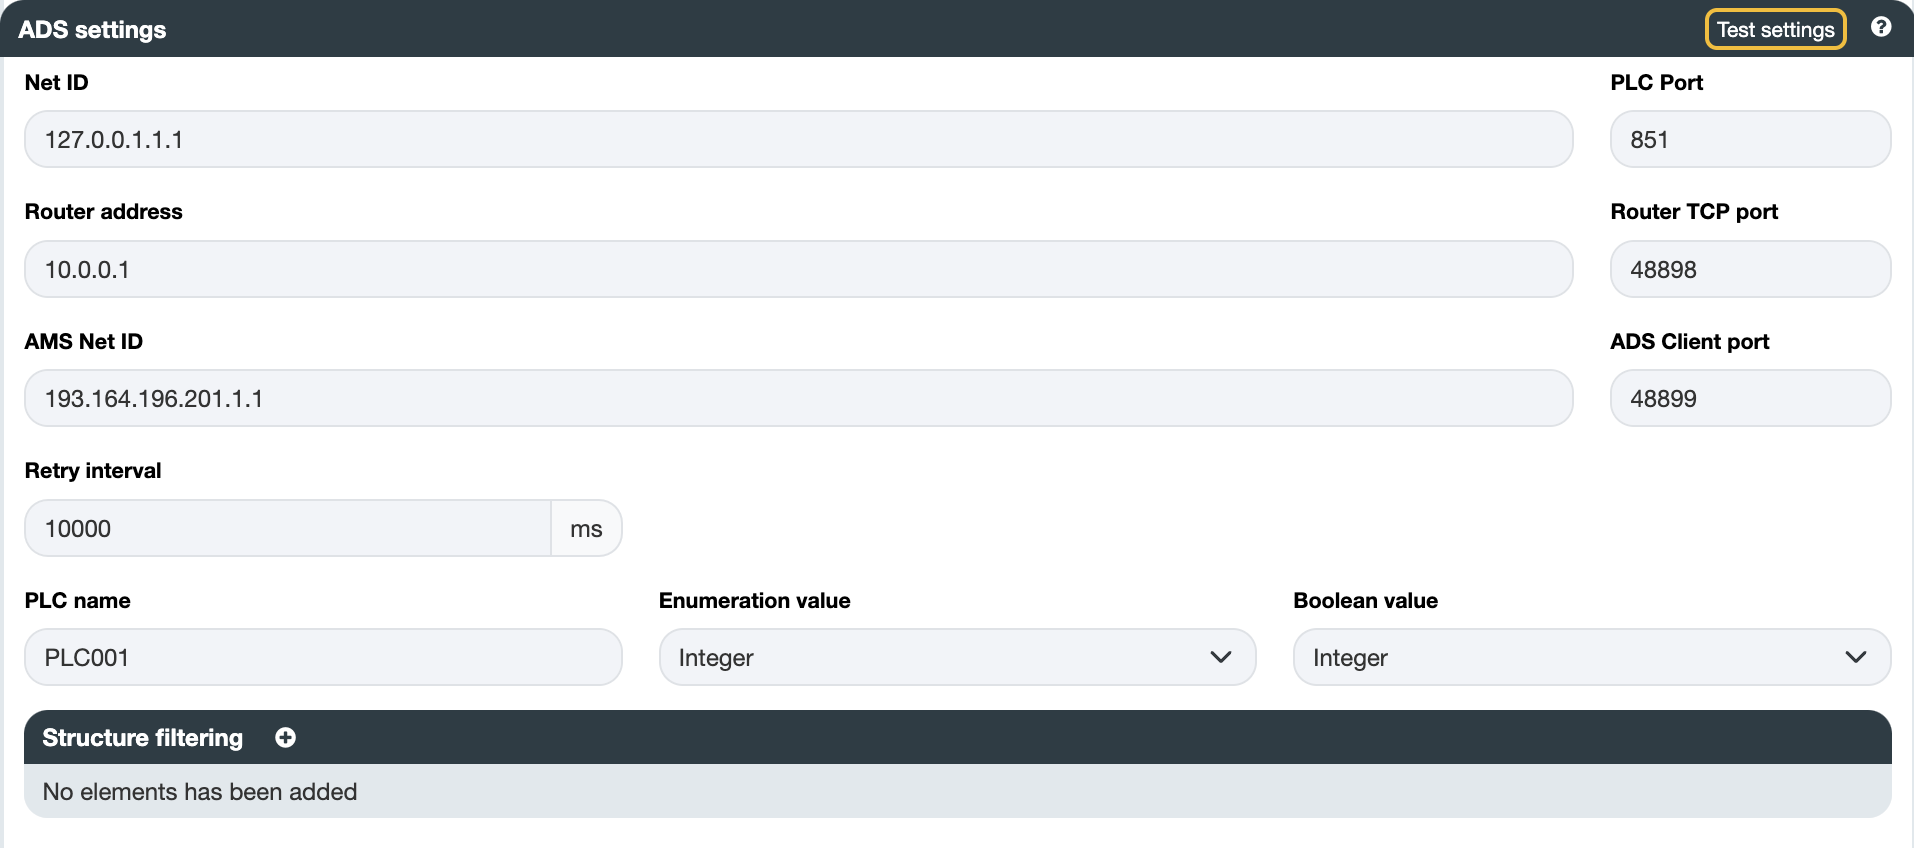The height and width of the screenshot is (848, 1914).
Task: Select the Router TCP port field 48898
Action: click(x=1750, y=269)
